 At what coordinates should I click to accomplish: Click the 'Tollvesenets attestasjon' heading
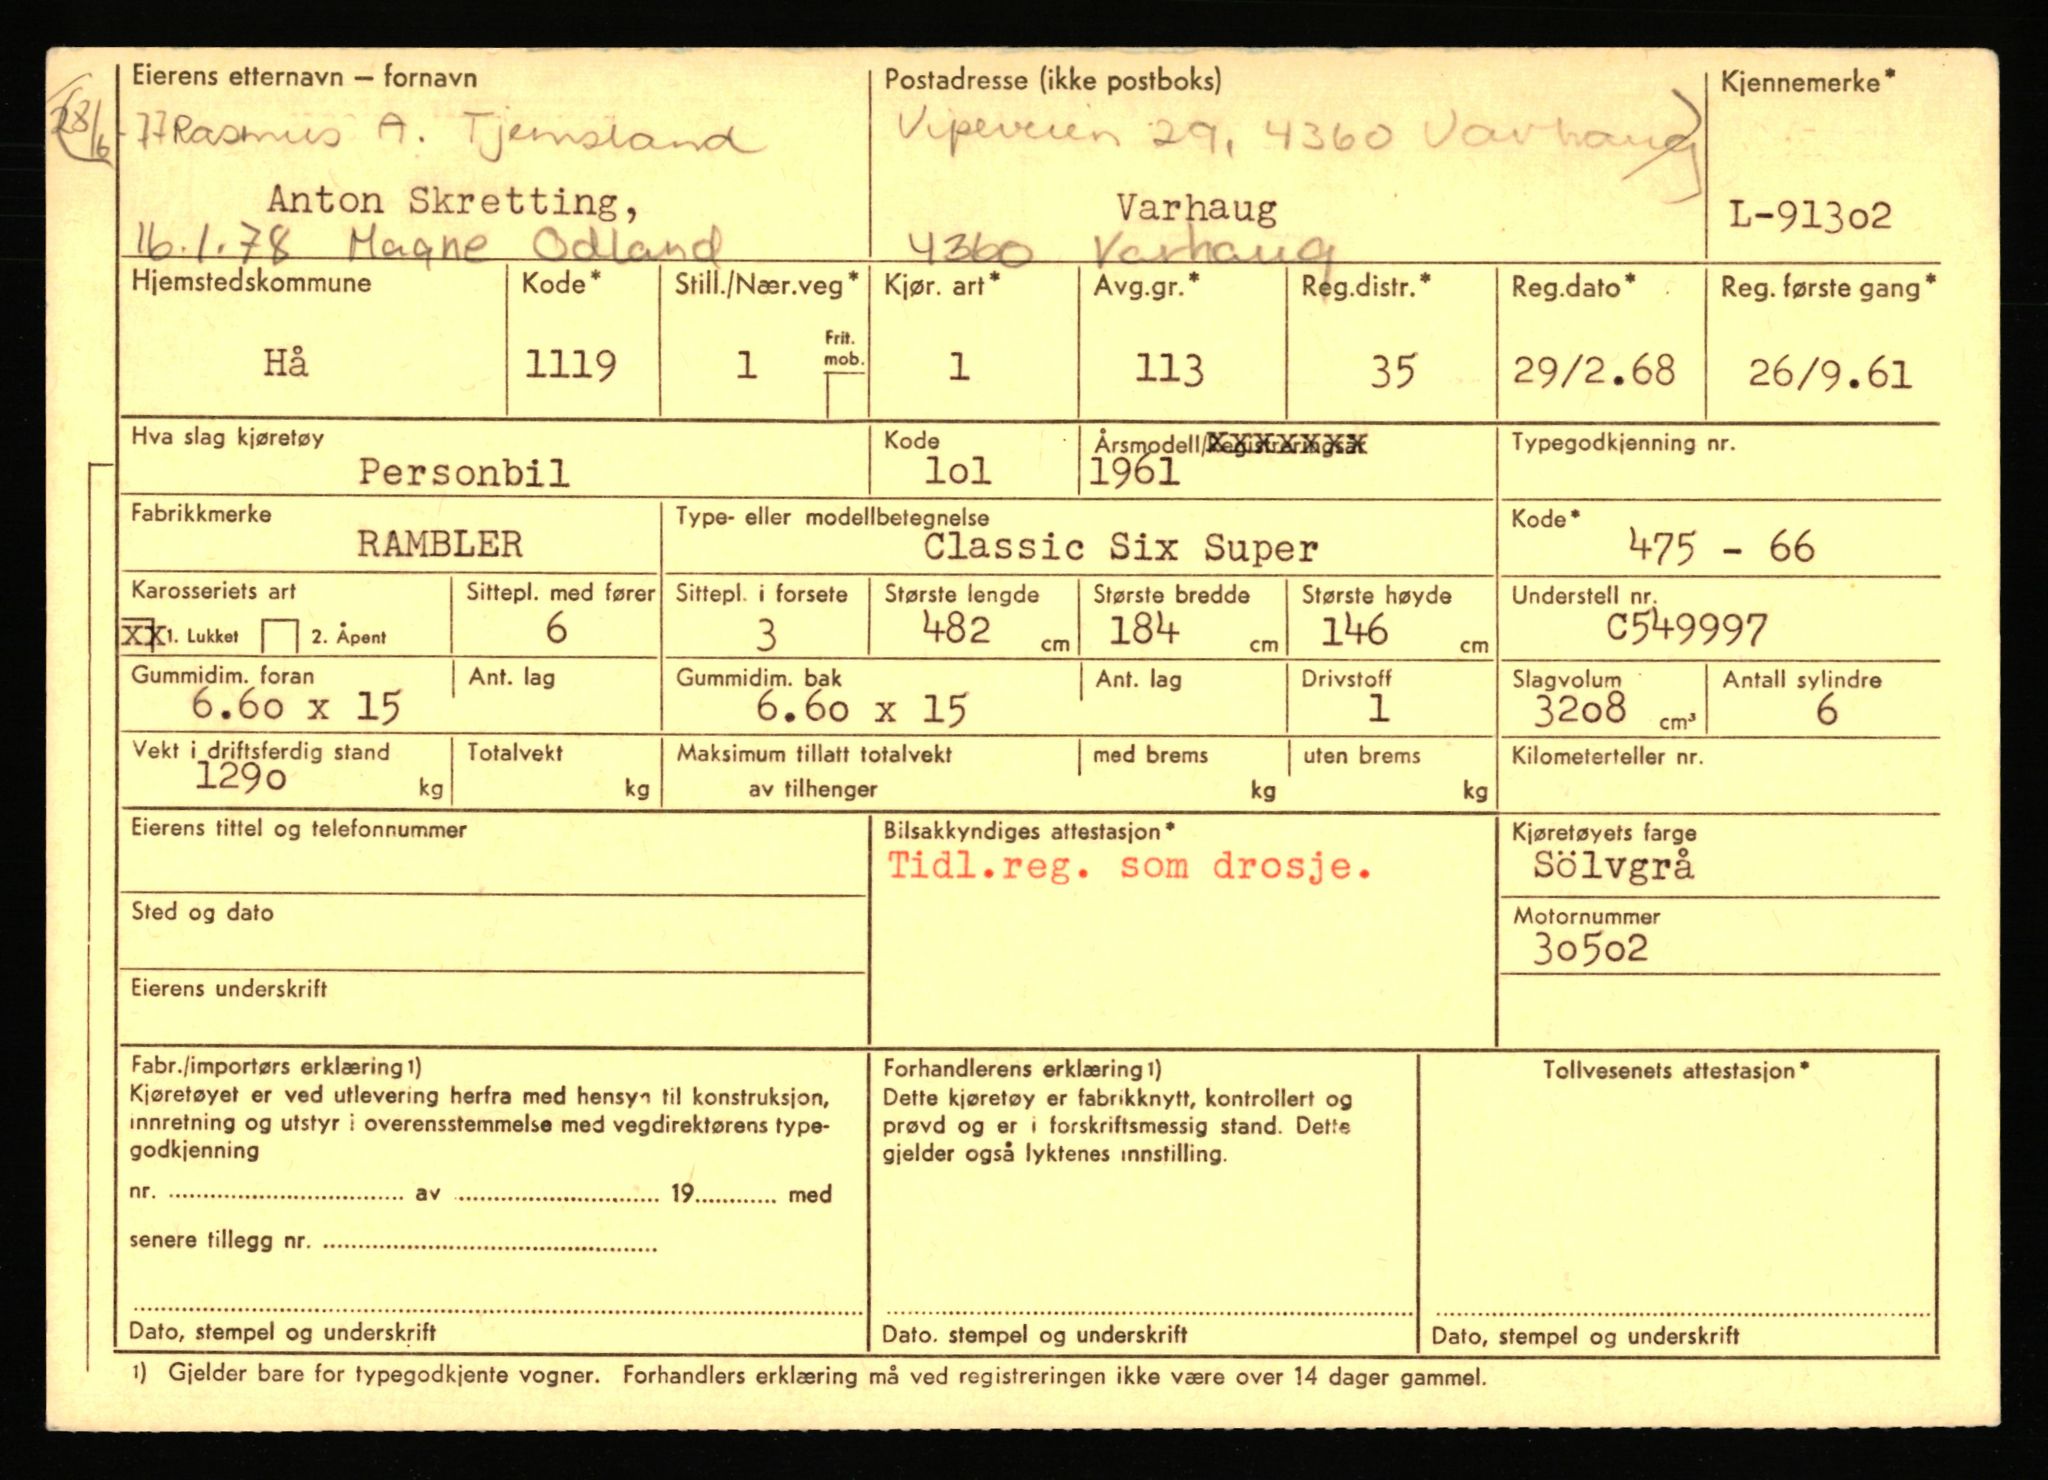pyautogui.click(x=1676, y=1070)
